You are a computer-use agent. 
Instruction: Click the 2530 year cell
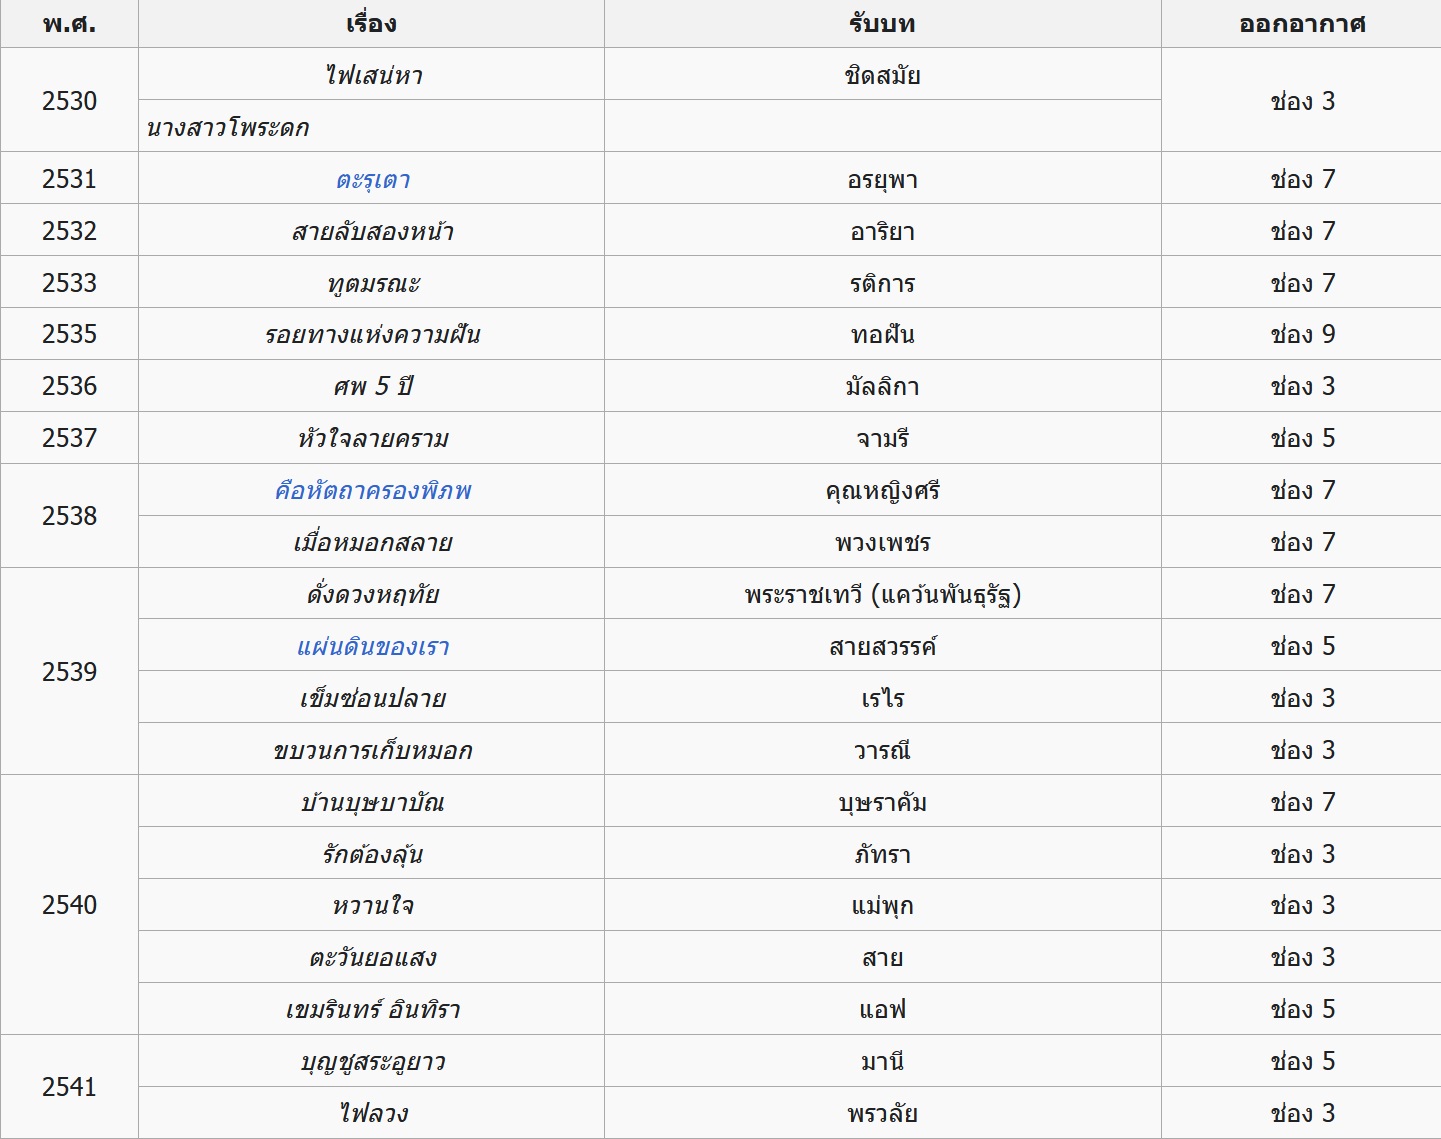(x=69, y=101)
